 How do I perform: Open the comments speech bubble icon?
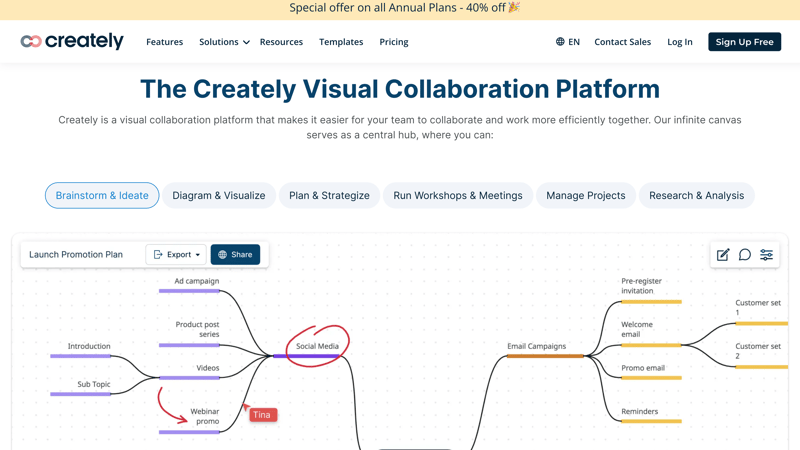745,255
